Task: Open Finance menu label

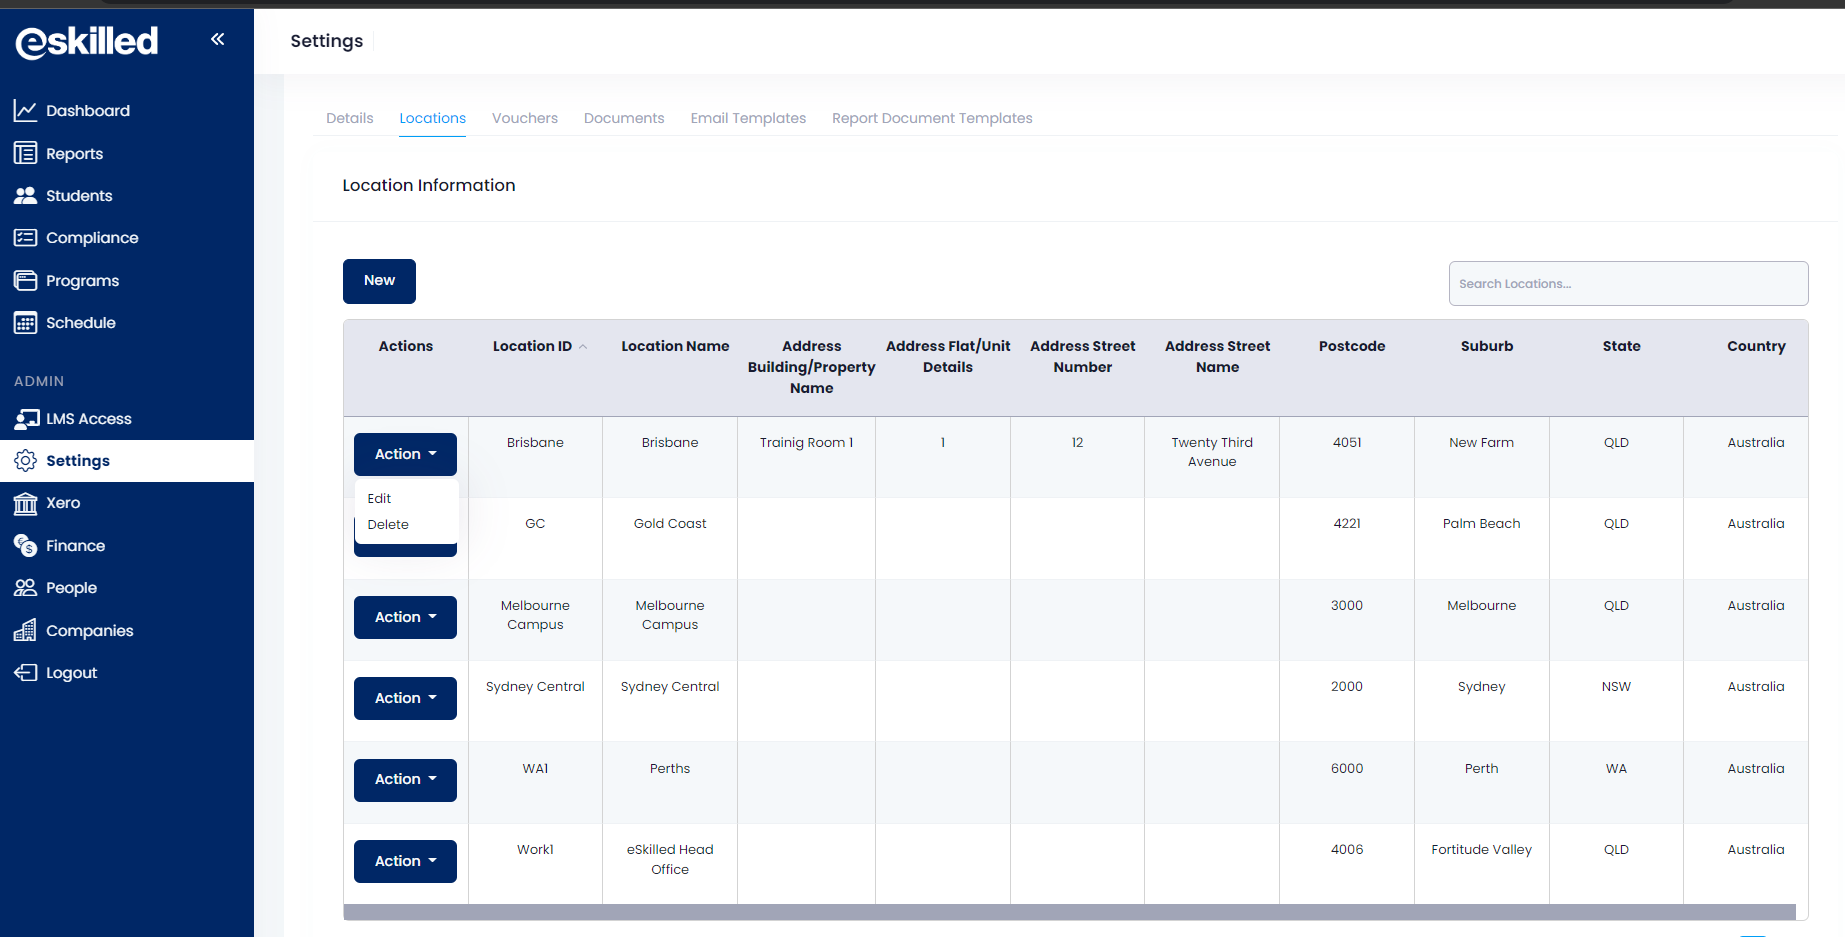Action: click(x=75, y=546)
